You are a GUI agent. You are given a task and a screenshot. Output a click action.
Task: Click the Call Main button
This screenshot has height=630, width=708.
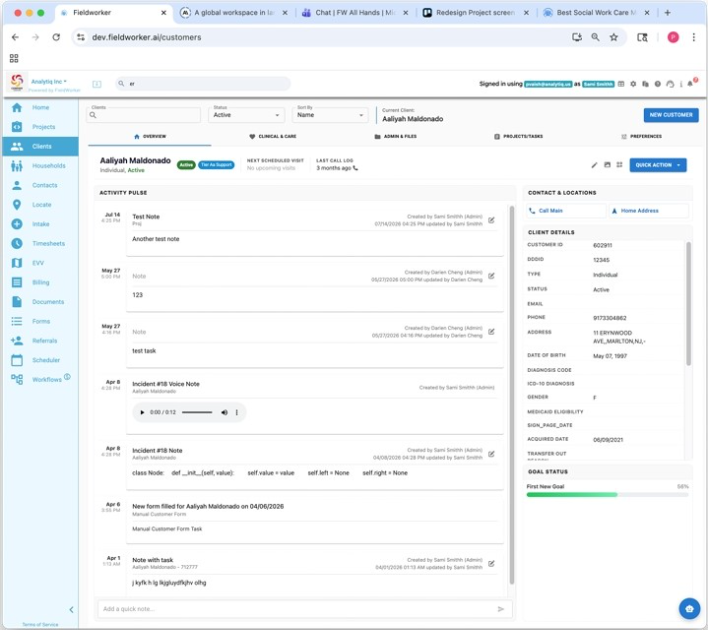566,211
